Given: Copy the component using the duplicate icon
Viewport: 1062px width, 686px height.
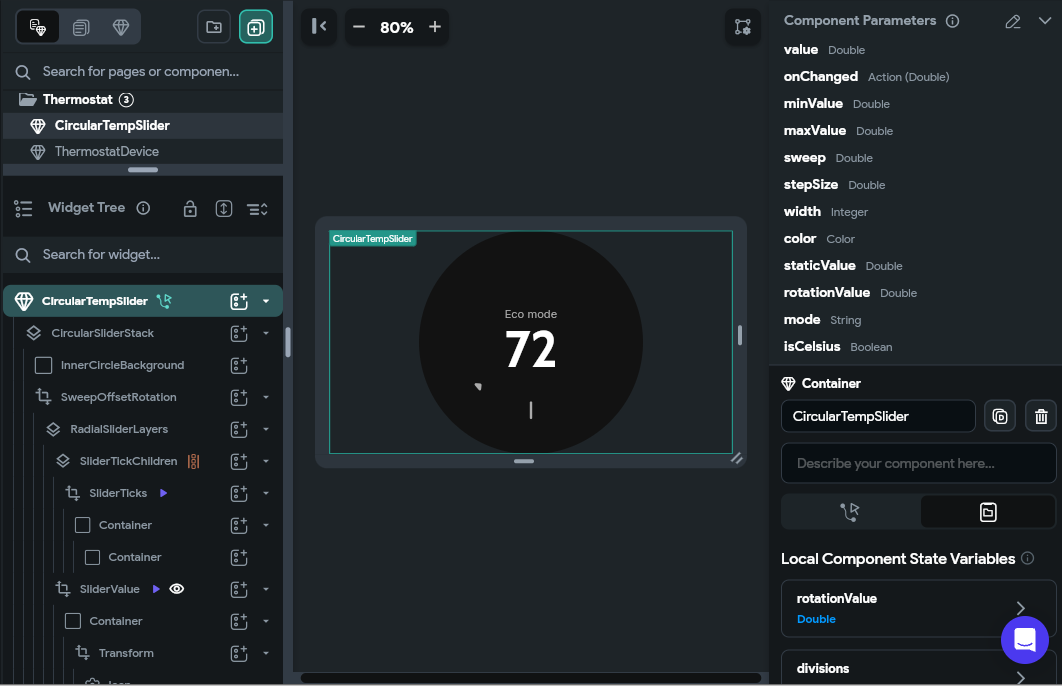Looking at the screenshot, I should (x=1000, y=416).
